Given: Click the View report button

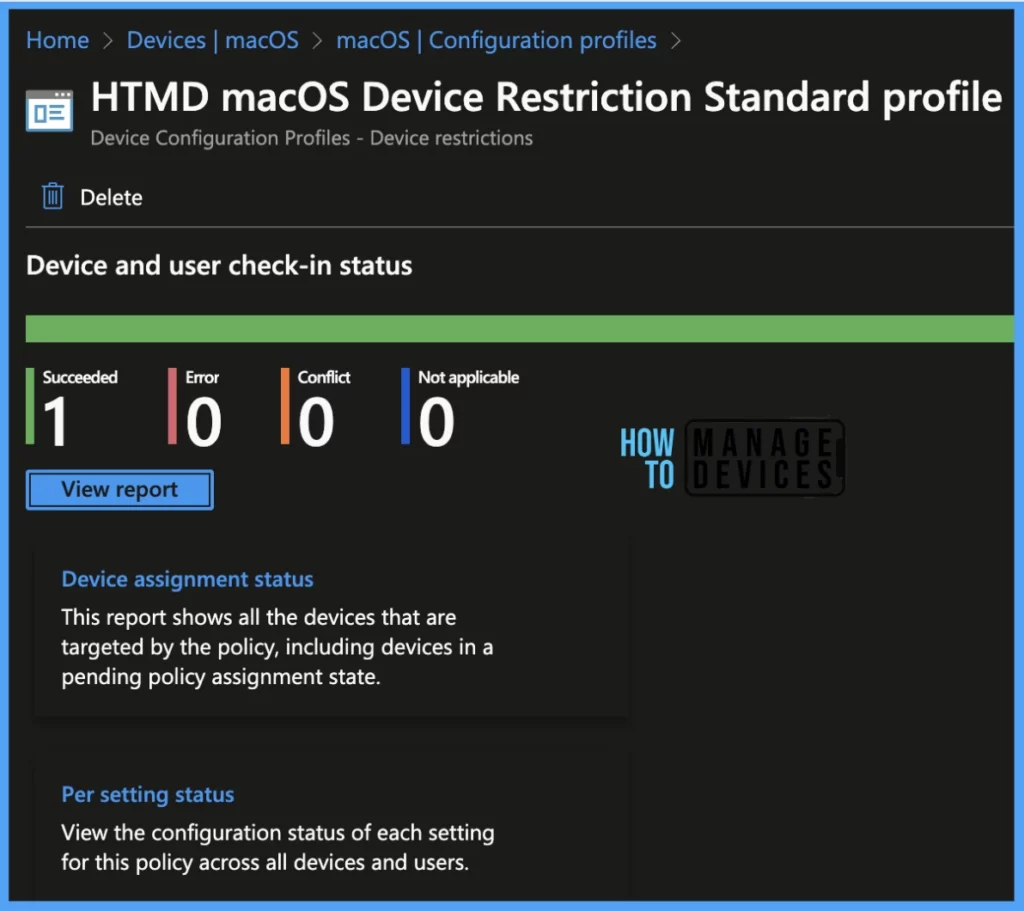Looking at the screenshot, I should coord(120,489).
